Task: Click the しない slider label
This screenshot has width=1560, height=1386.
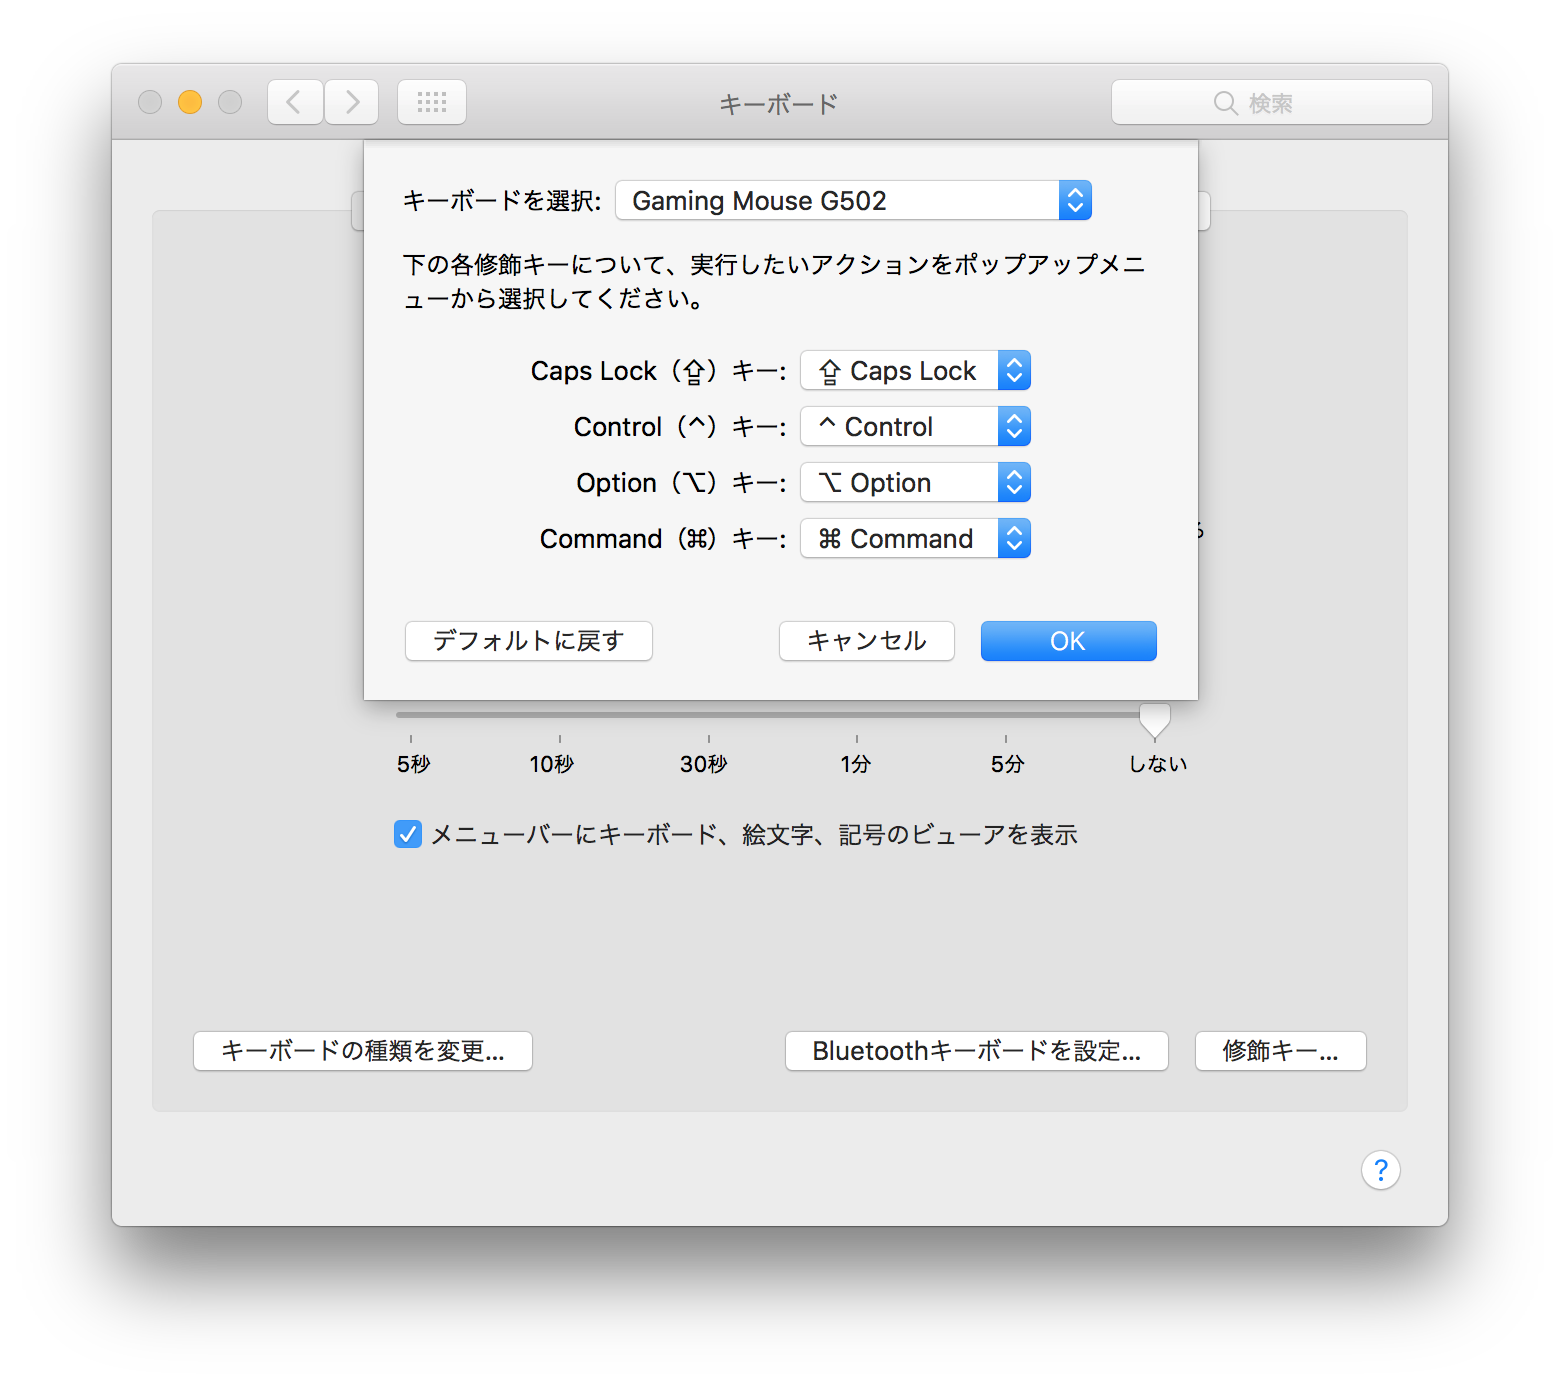Action: pos(1158,764)
